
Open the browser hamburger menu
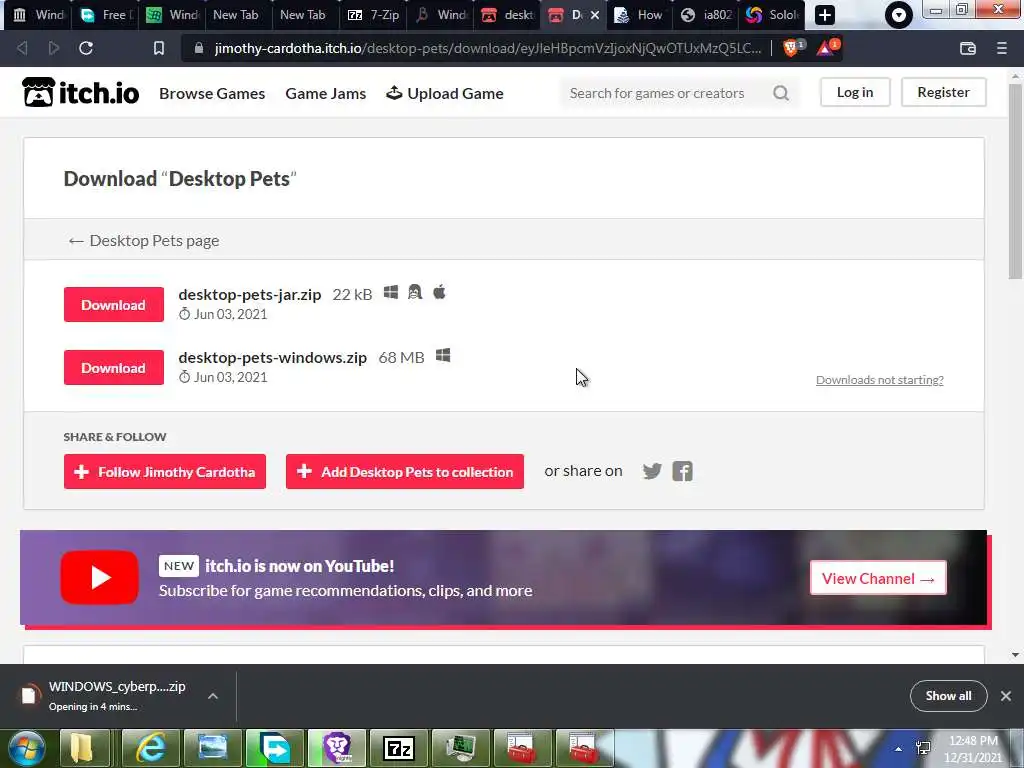click(1002, 48)
